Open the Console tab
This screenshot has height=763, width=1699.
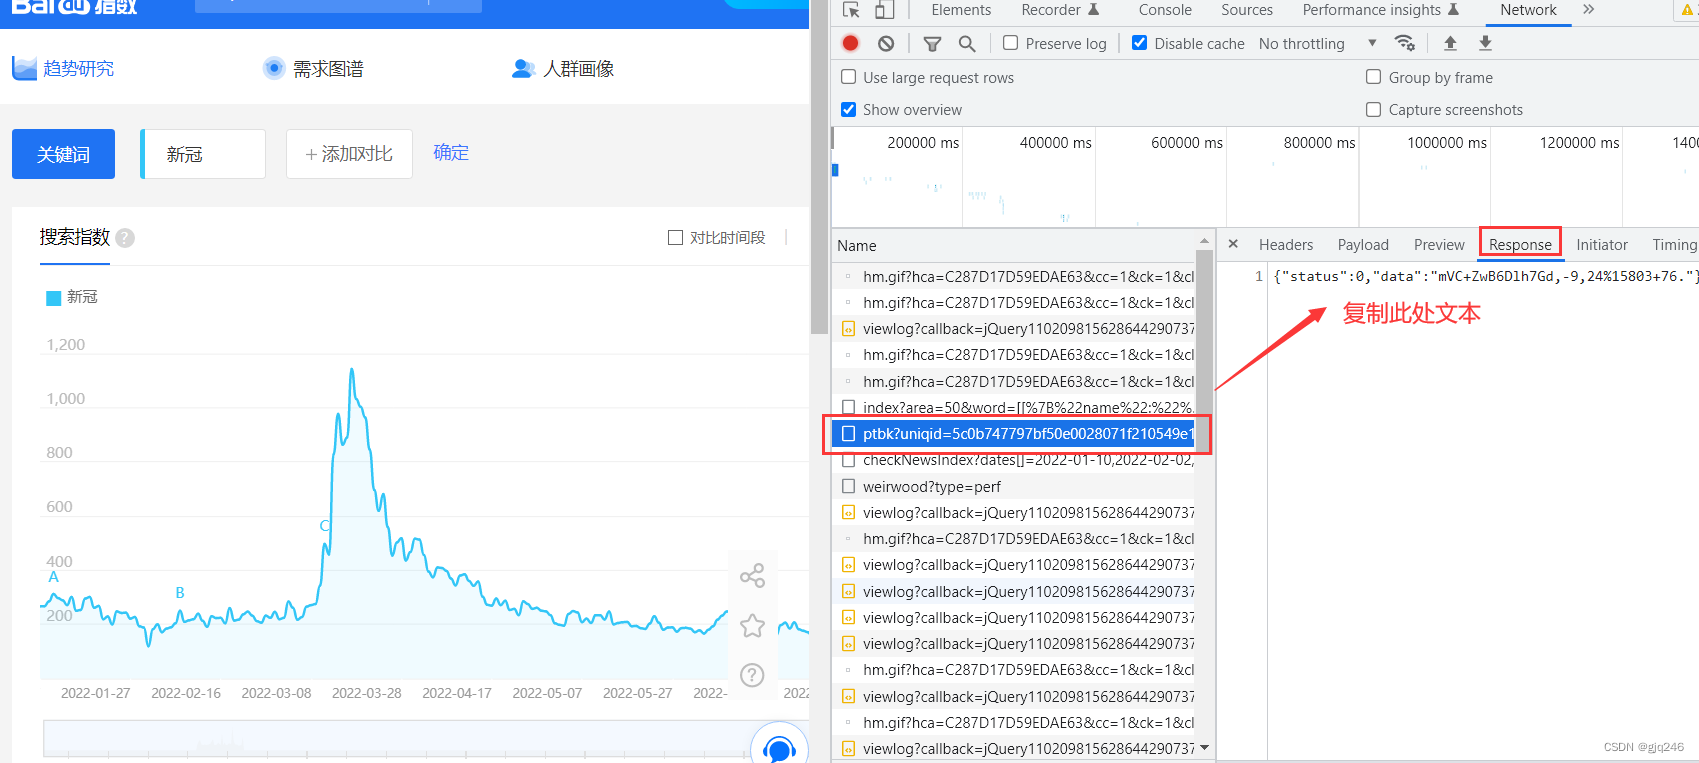point(1165,10)
